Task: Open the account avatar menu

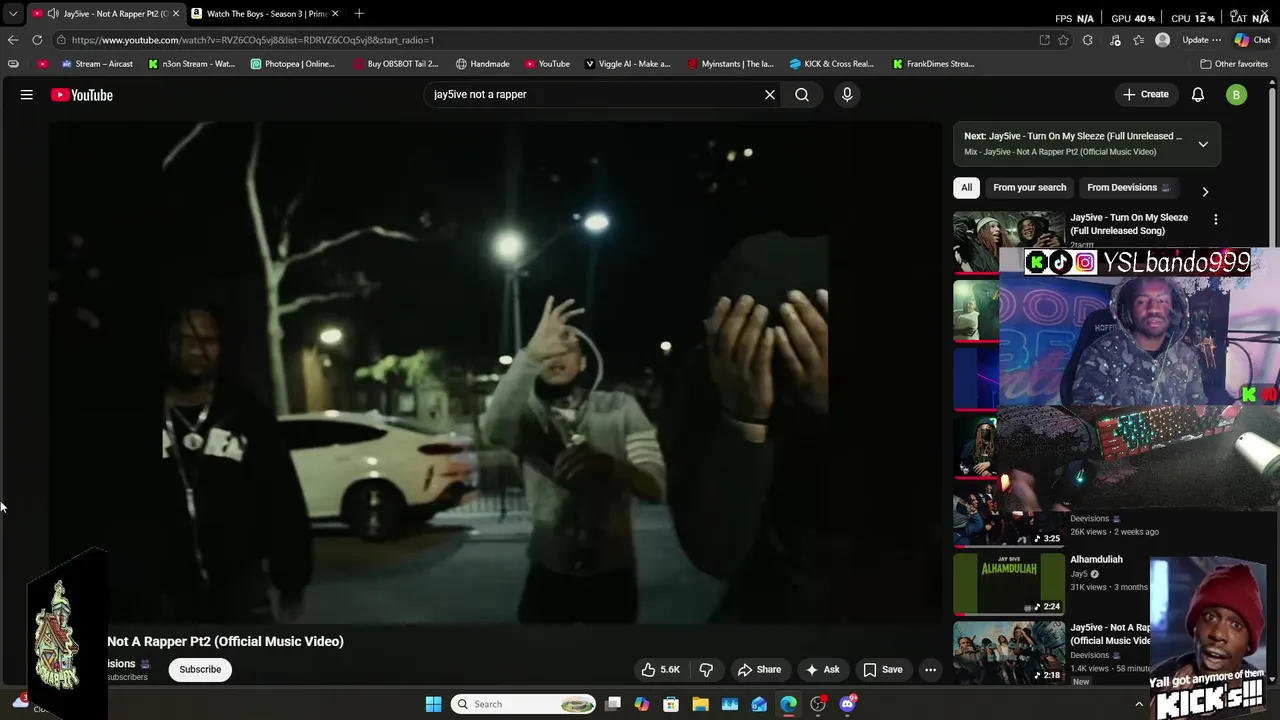Action: pyautogui.click(x=1237, y=95)
